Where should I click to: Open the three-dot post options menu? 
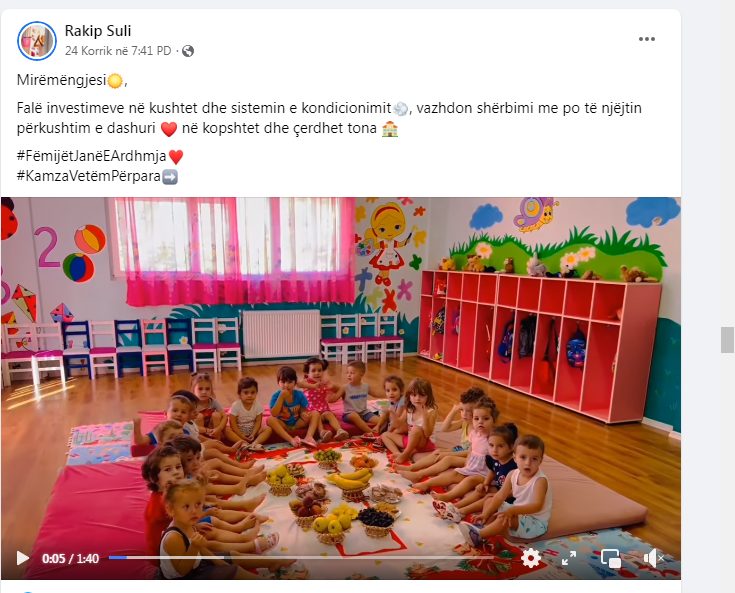point(646,39)
